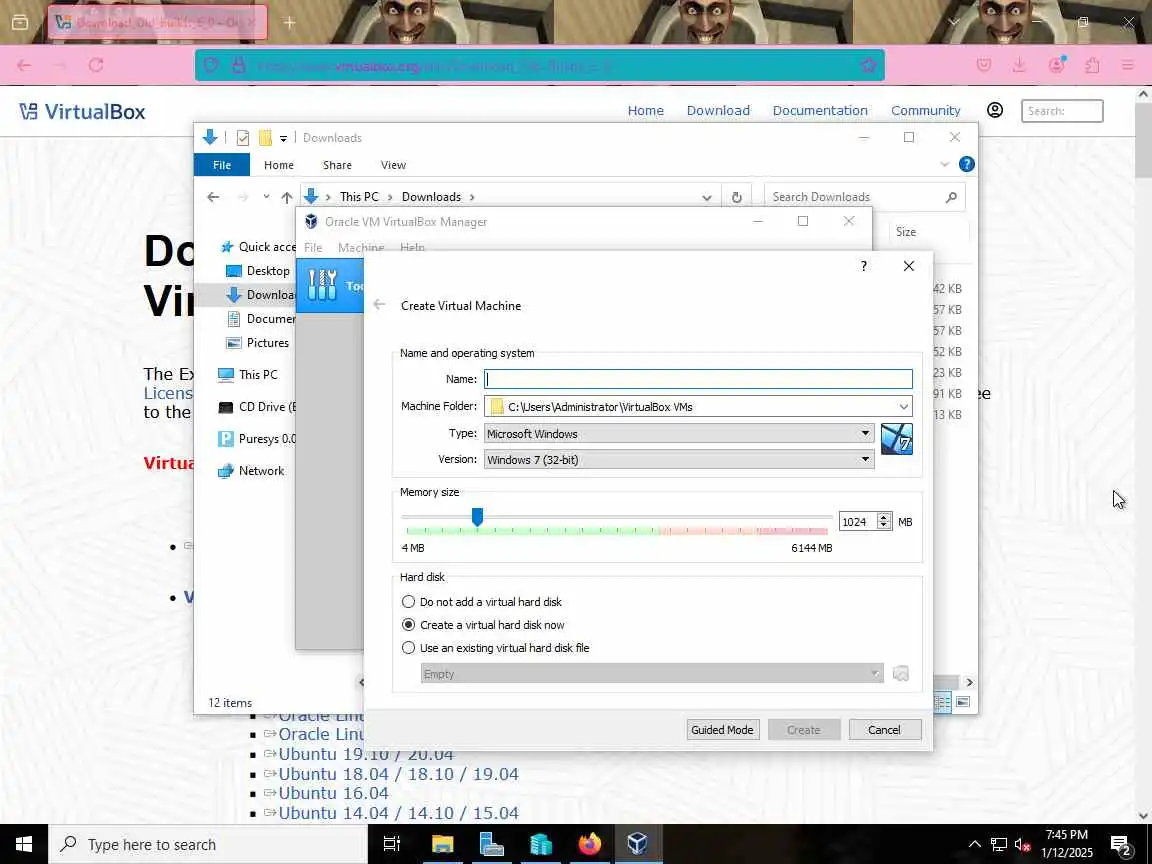This screenshot has width=1152, height=864.
Task: Click the refresh button in Downloads window
Action: (x=736, y=197)
